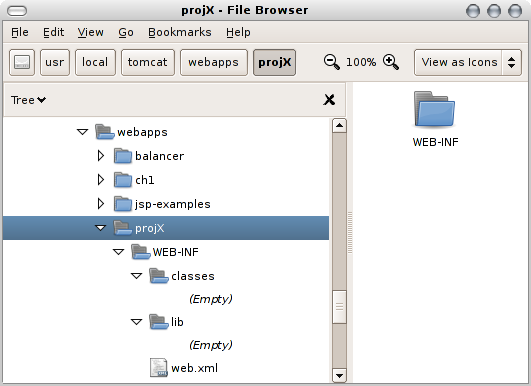Collapse the lib tree node
This screenshot has height=386, width=531.
coord(136,322)
